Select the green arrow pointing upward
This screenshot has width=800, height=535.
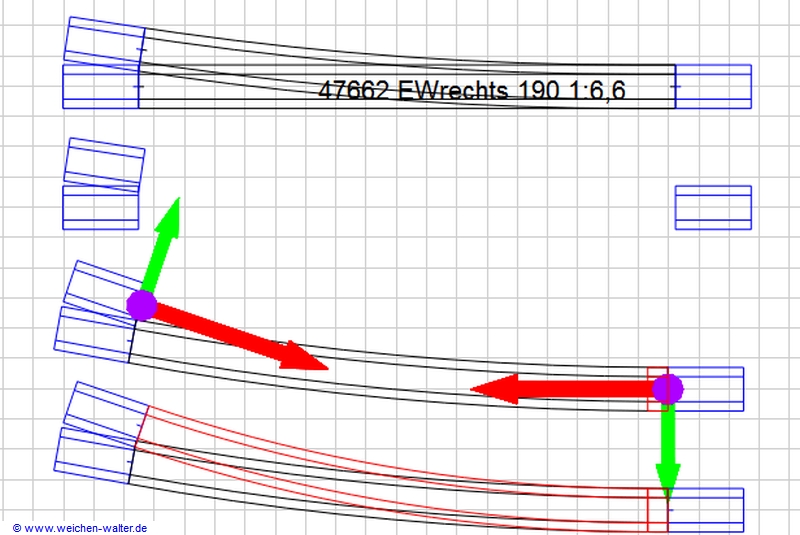pyautogui.click(x=164, y=238)
